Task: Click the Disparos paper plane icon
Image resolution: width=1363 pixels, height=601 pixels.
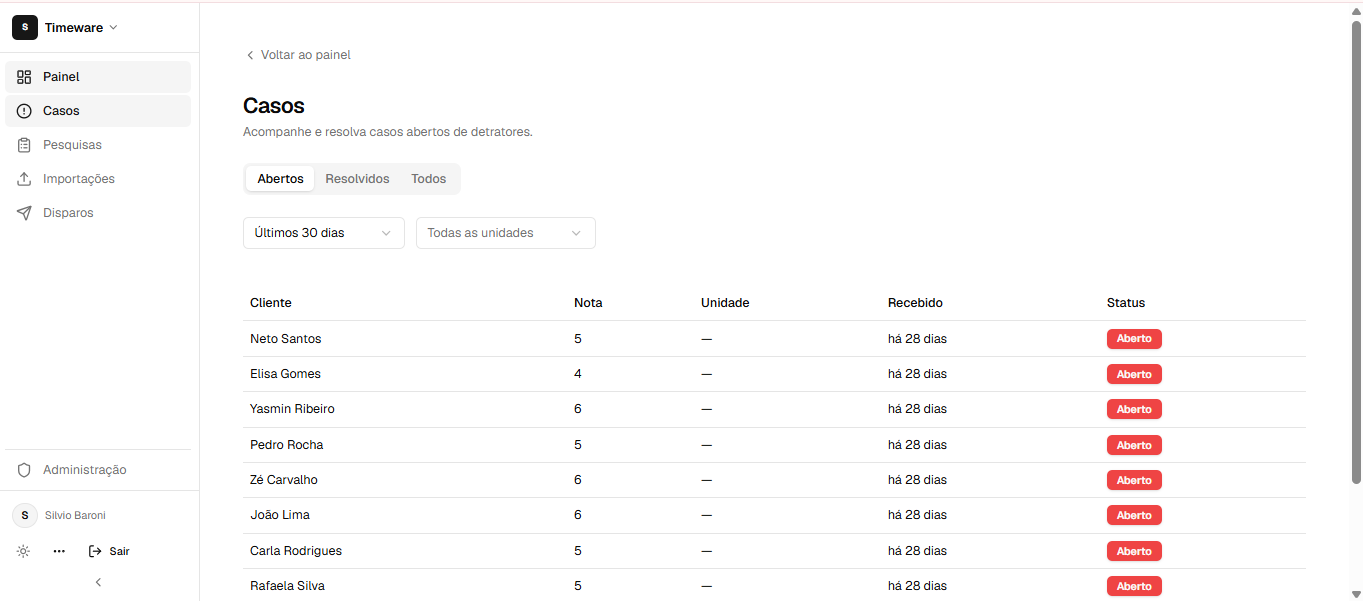Action: click(24, 213)
